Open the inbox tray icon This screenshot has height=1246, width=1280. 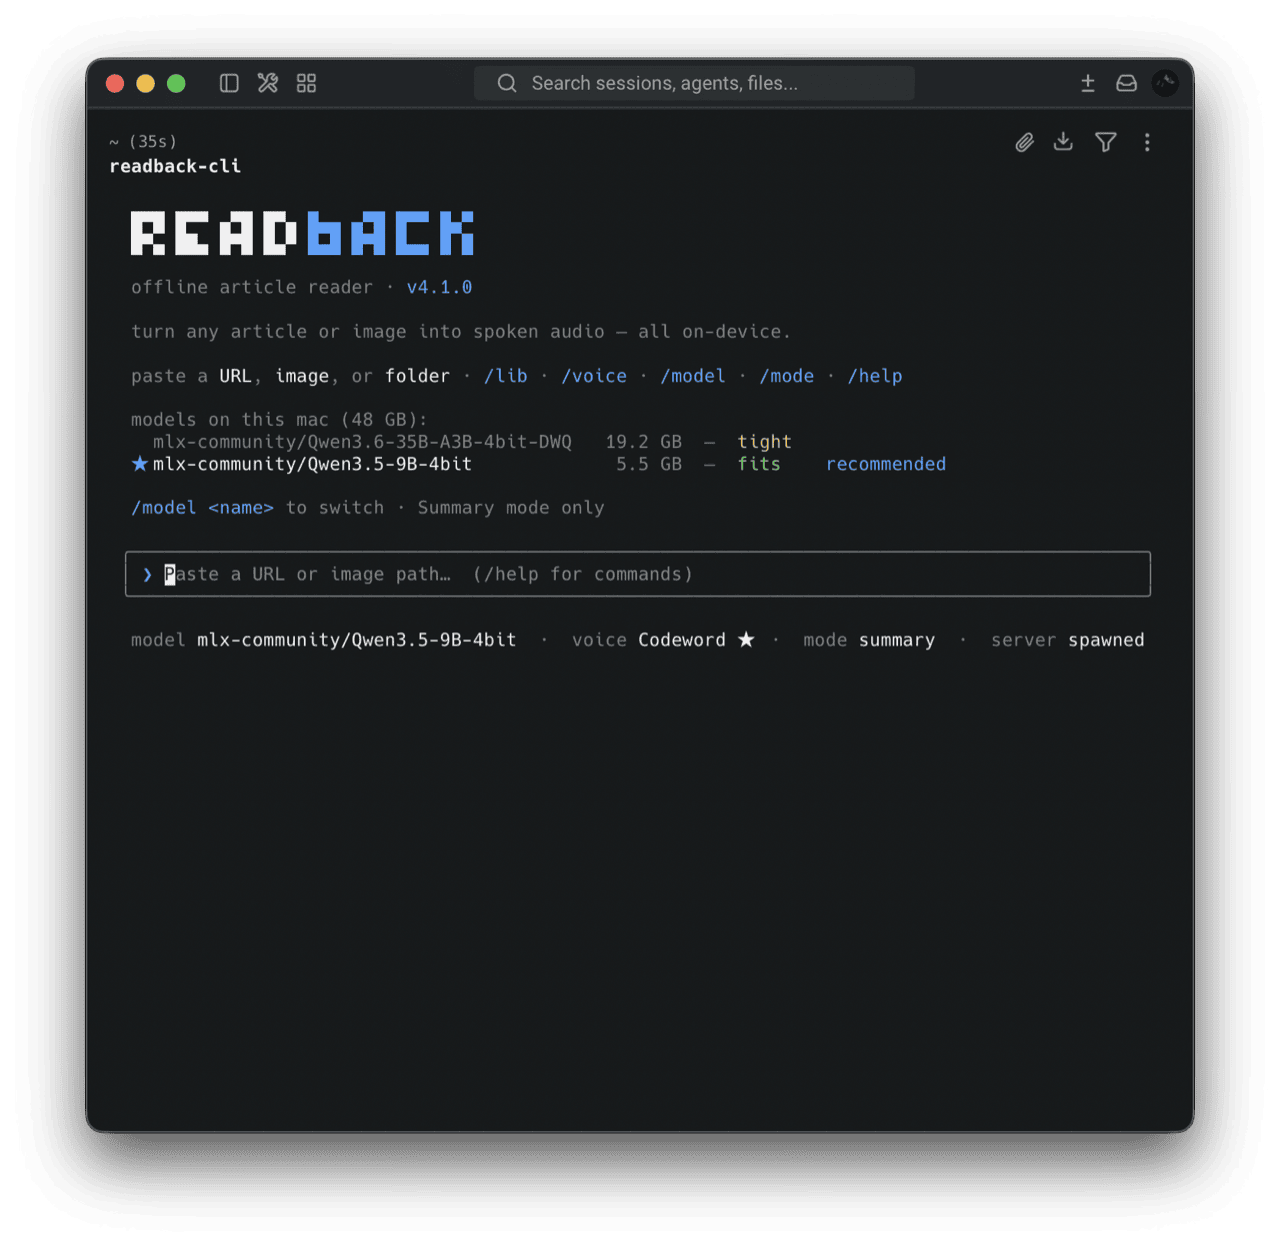pyautogui.click(x=1126, y=83)
